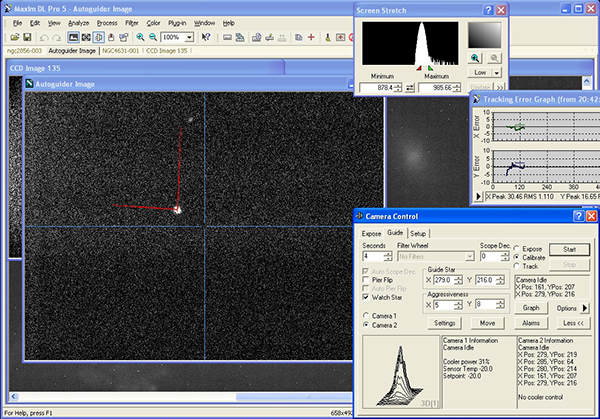This screenshot has height=419, width=600.
Task: Uncheck the Watch Star checkbox
Action: pyautogui.click(x=367, y=297)
